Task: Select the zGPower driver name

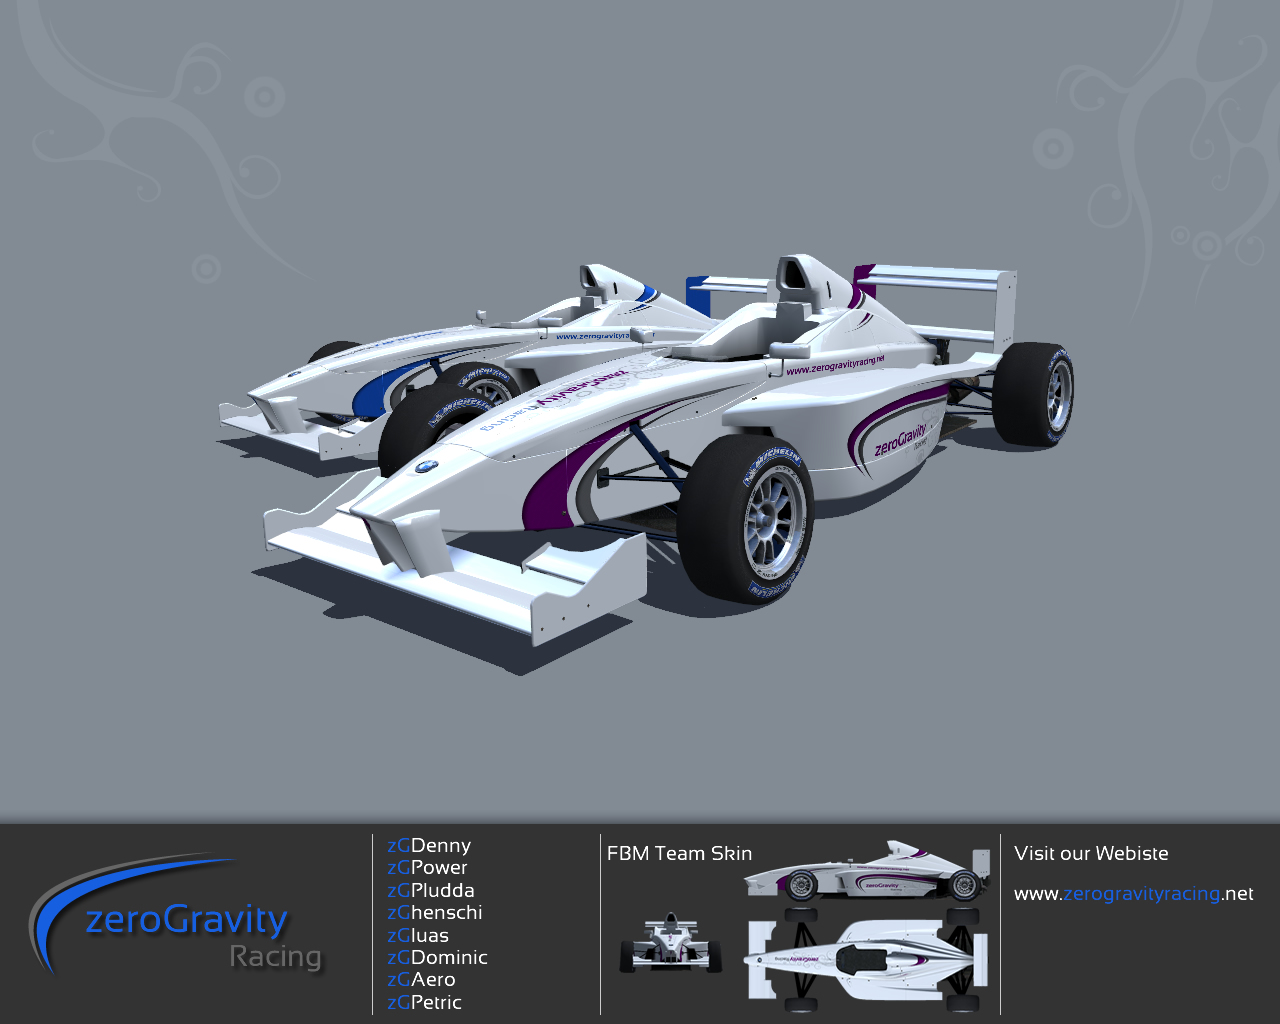Action: [x=427, y=868]
